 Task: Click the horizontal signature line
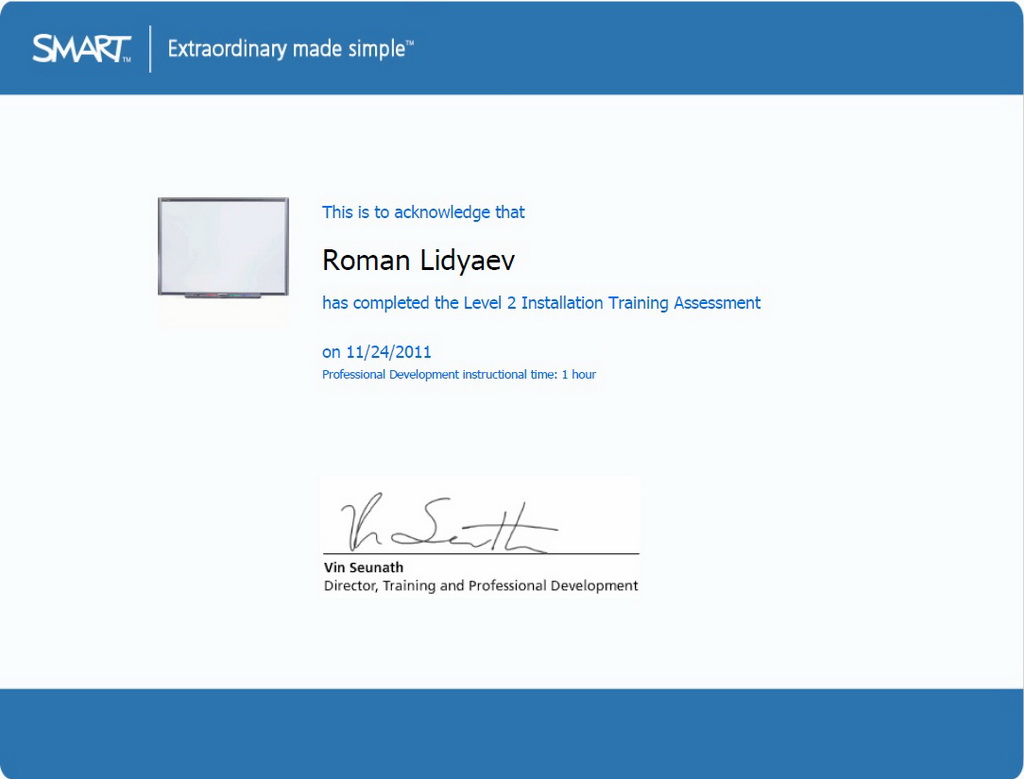tap(480, 553)
